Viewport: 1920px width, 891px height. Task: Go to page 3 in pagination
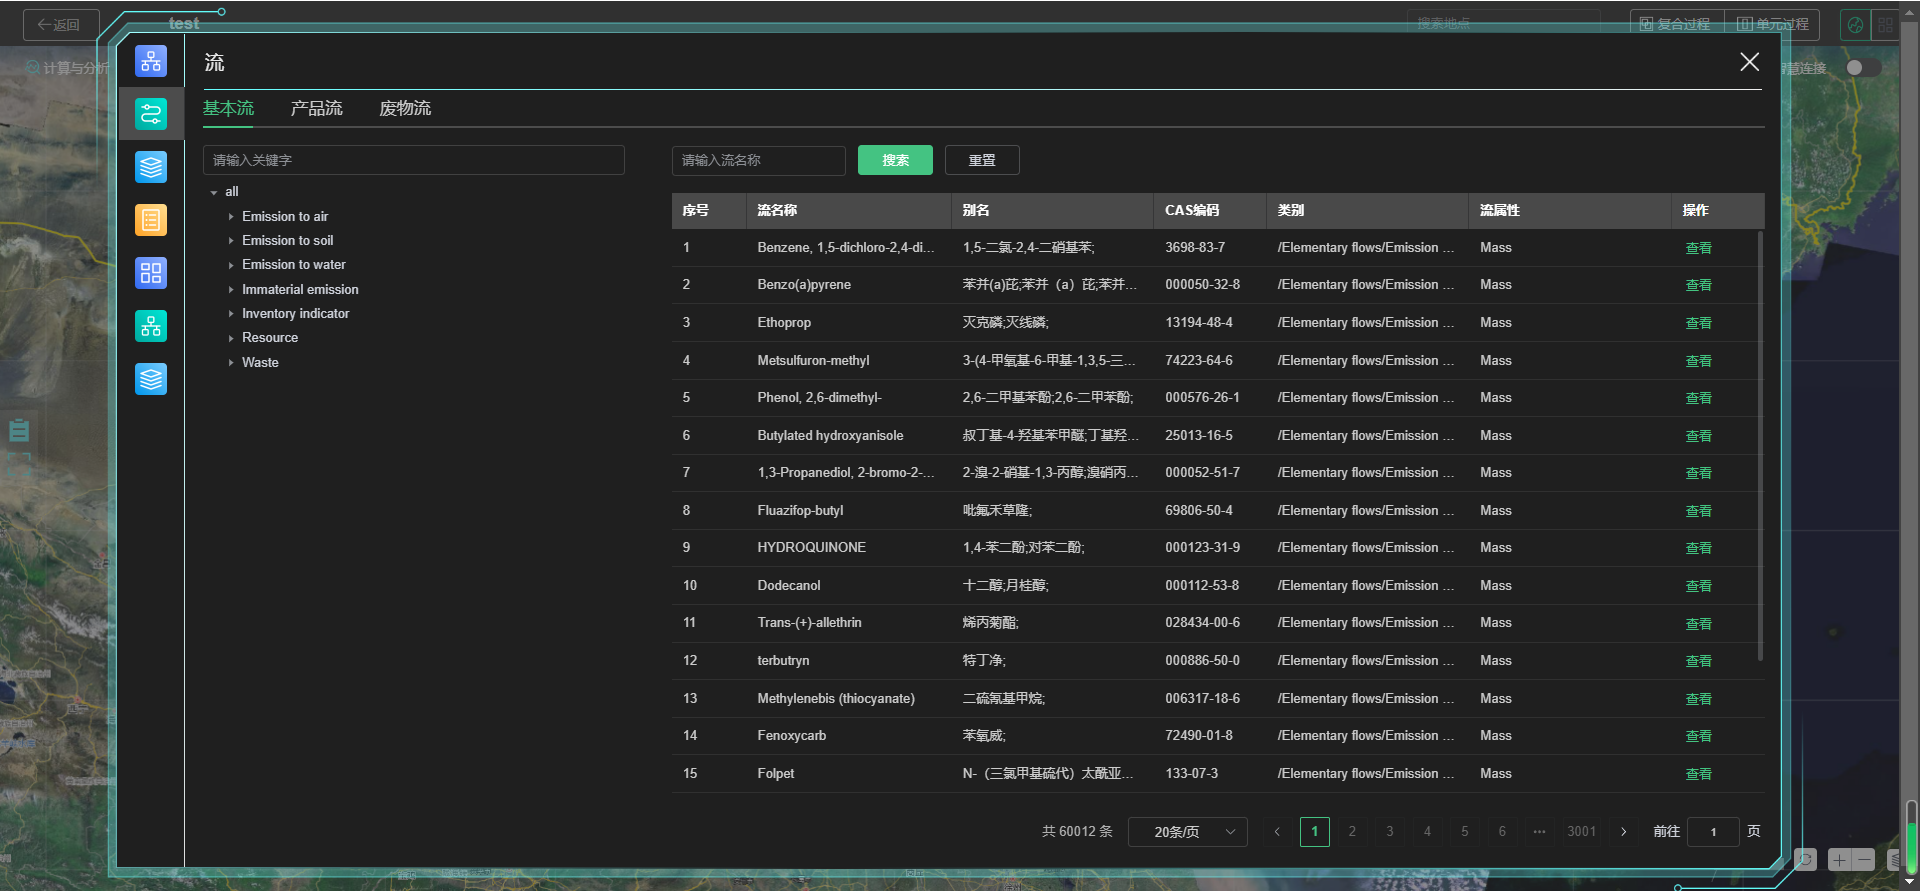tap(1389, 832)
